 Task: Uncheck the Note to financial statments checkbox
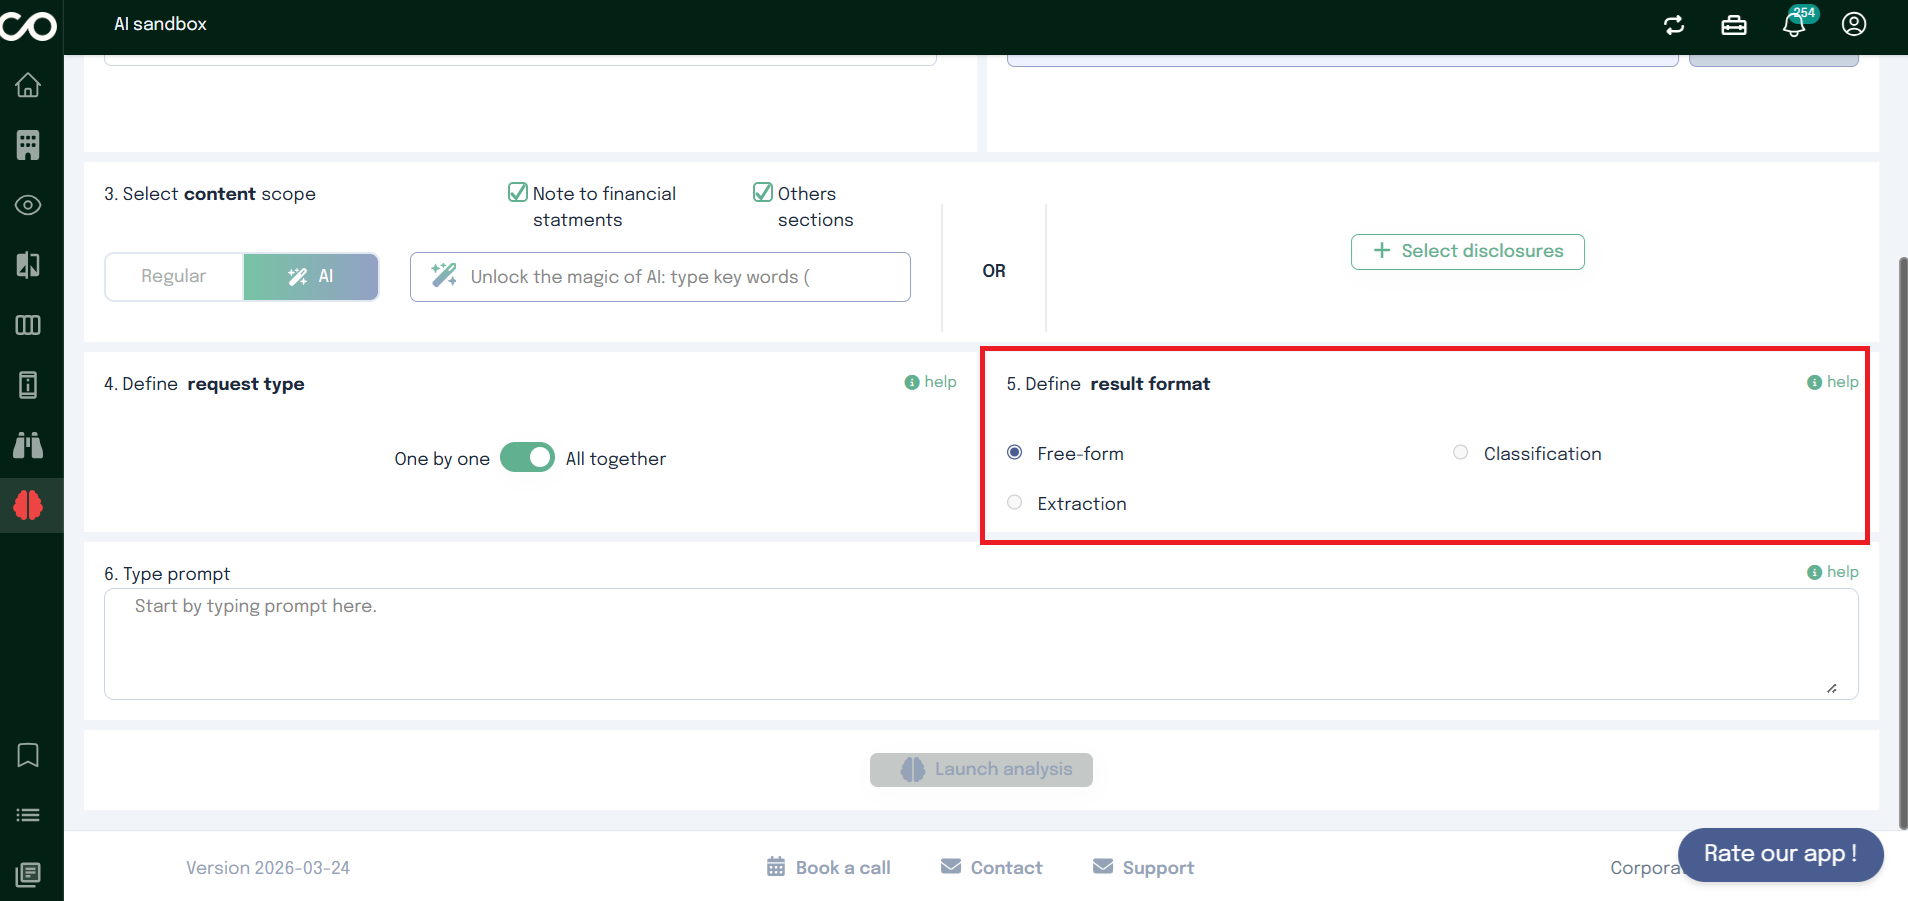[x=517, y=192]
